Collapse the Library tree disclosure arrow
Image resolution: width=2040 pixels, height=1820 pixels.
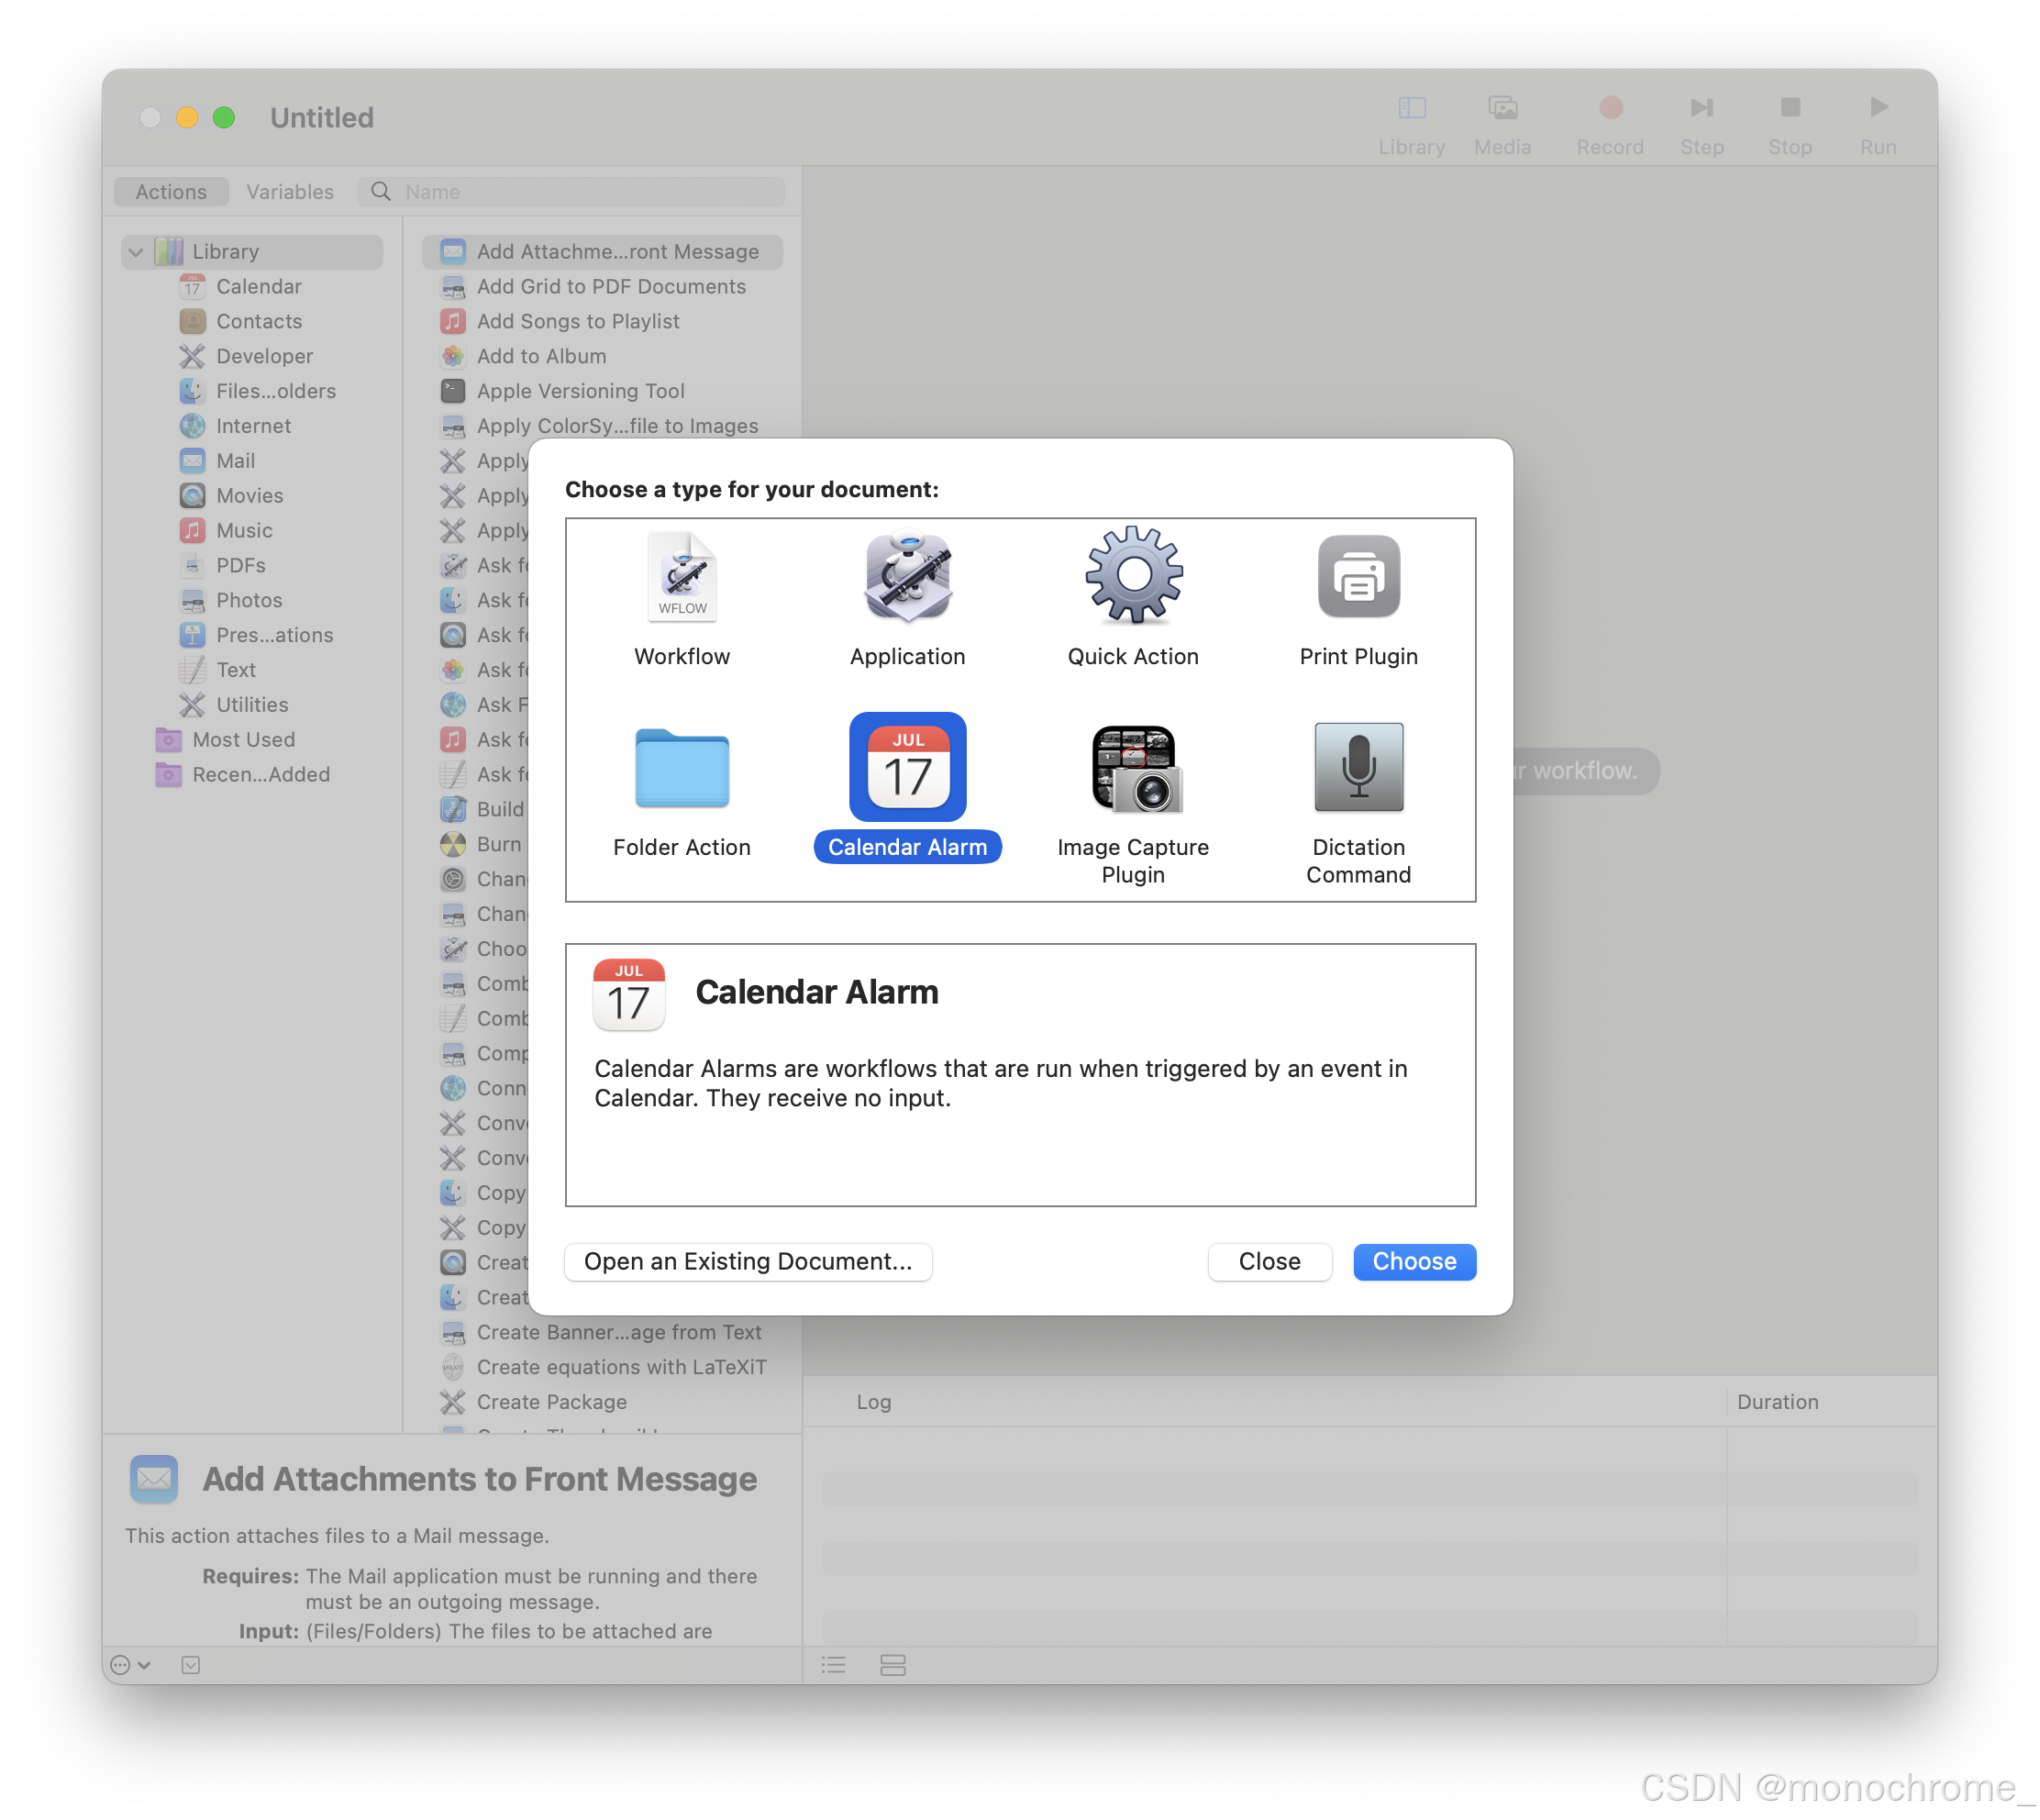pyautogui.click(x=136, y=252)
